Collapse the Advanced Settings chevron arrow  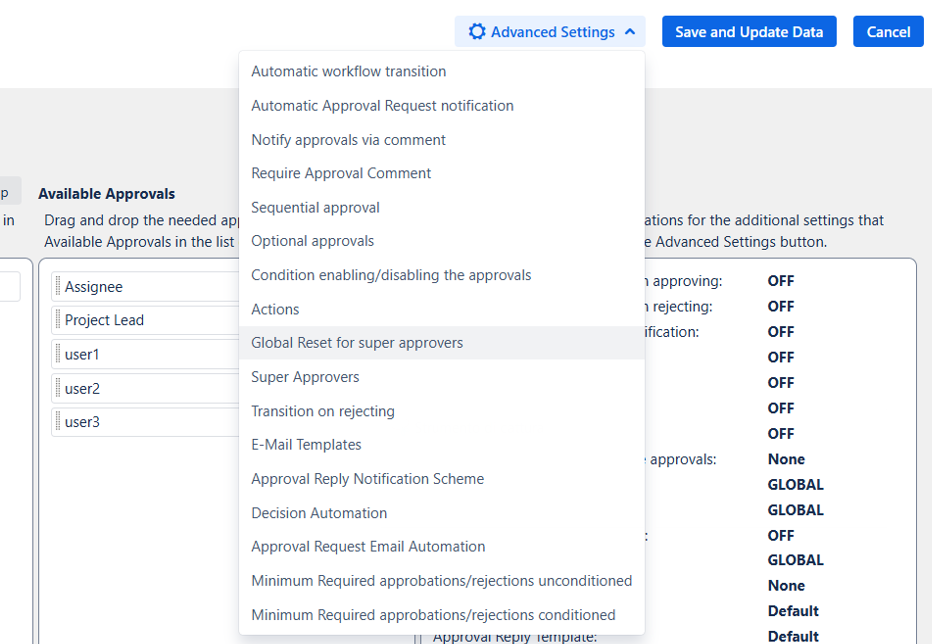pos(630,32)
